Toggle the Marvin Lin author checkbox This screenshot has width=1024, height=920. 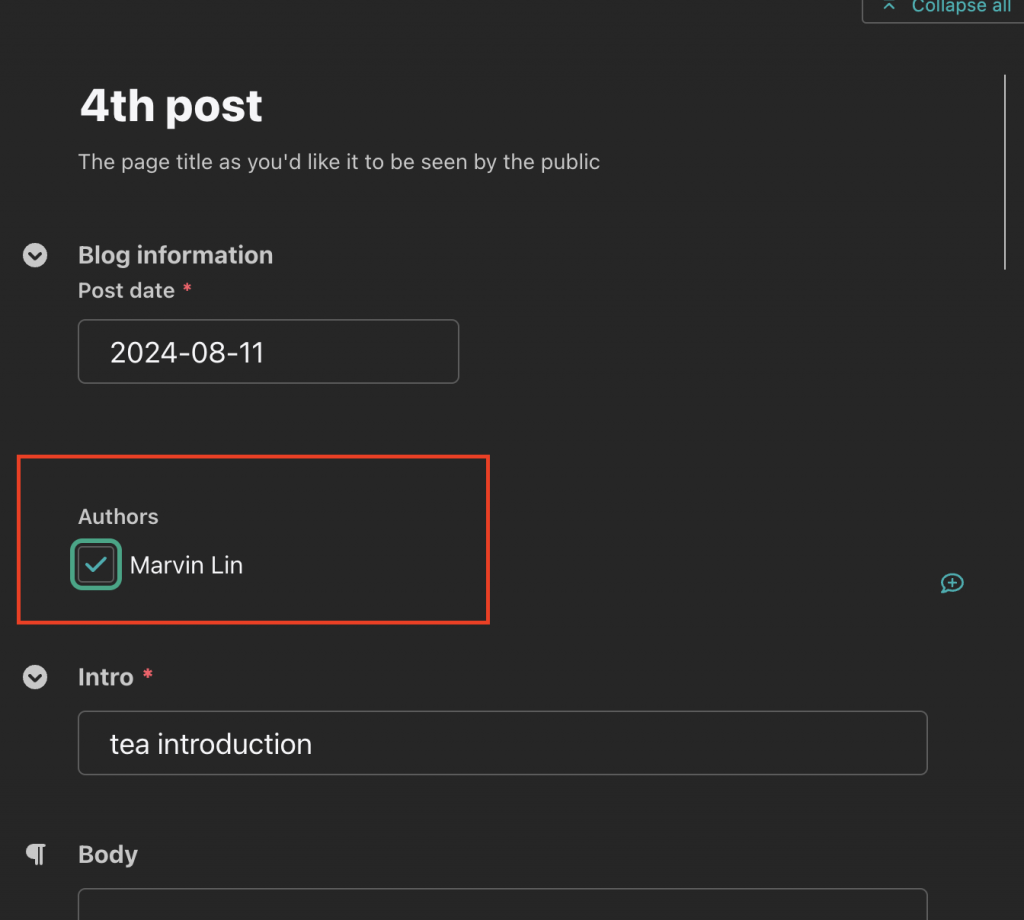[96, 564]
